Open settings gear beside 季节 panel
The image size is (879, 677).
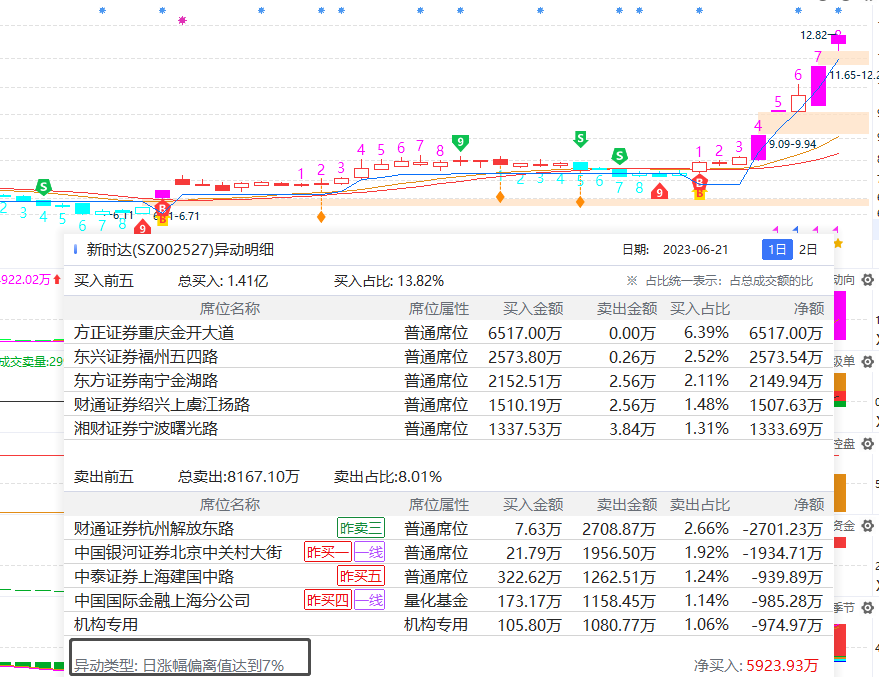point(867,608)
